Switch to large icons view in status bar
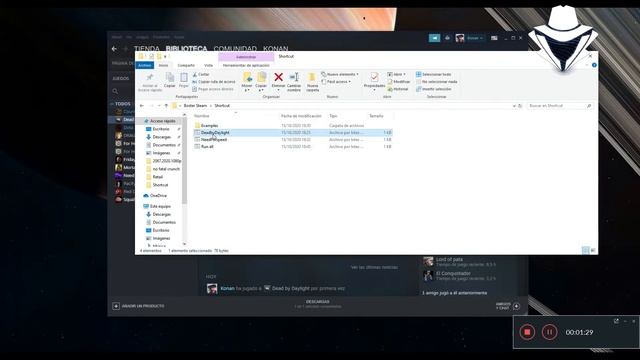640x360 pixels. 593,250
